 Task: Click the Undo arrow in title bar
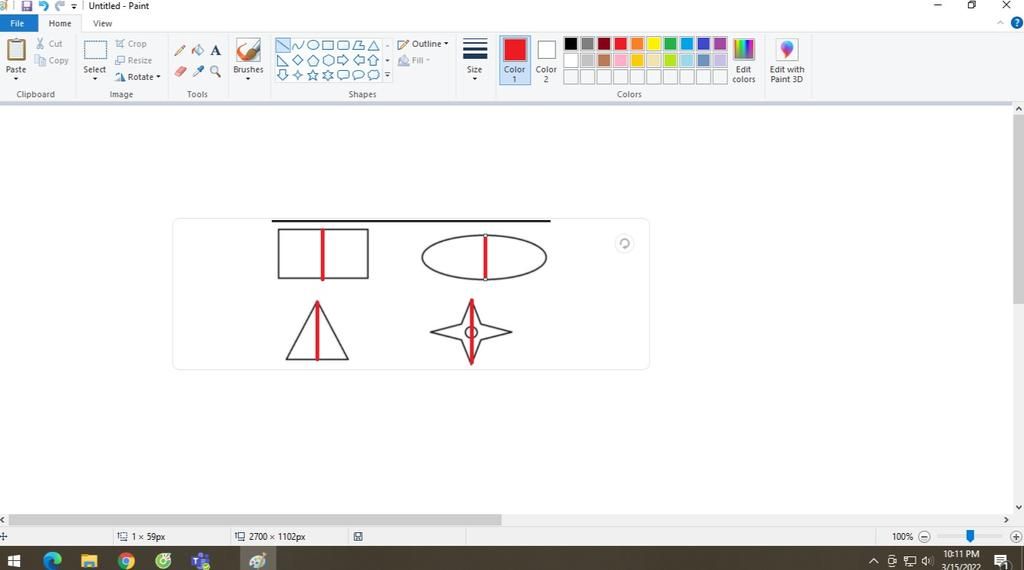pos(43,6)
